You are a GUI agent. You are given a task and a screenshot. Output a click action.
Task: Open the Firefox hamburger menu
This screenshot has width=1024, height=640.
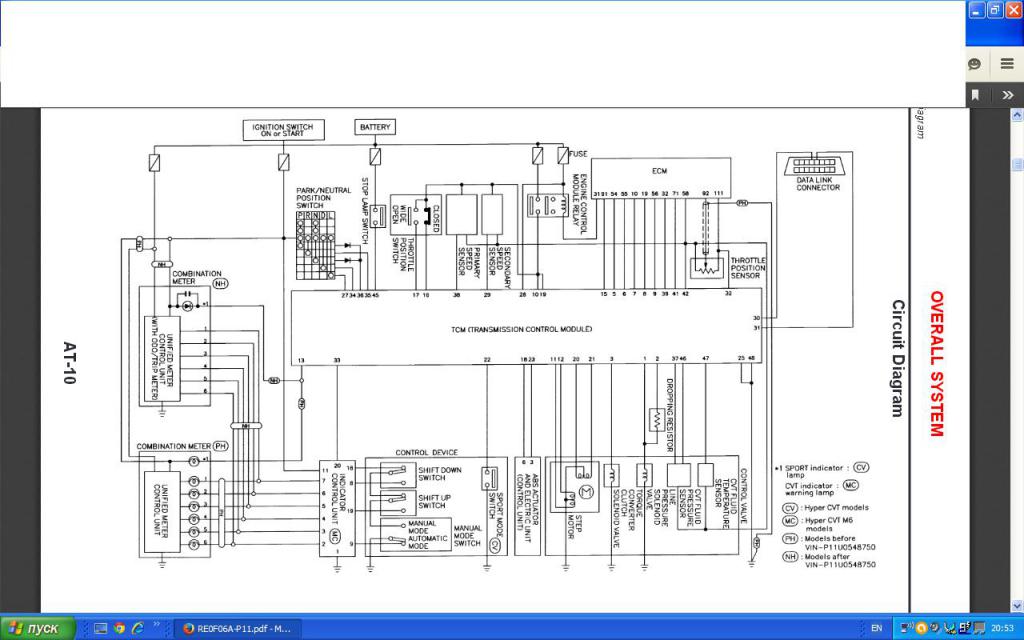tap(1006, 63)
